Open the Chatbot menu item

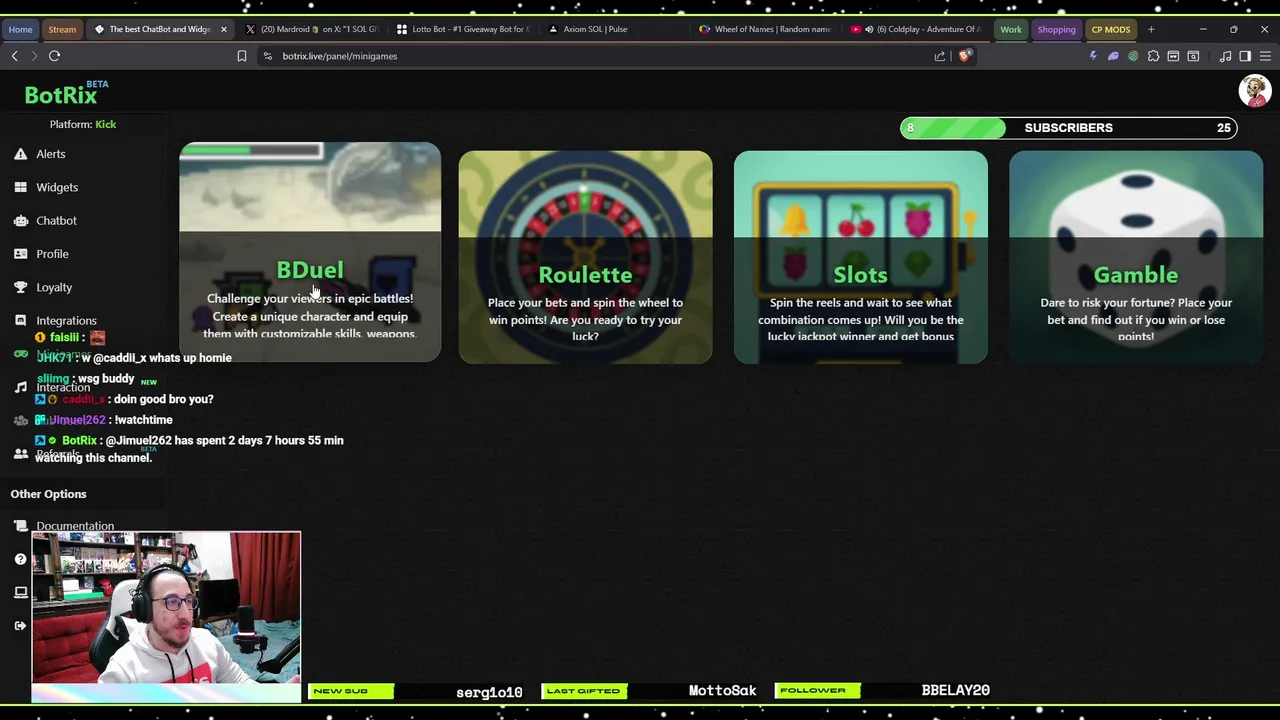(x=56, y=220)
